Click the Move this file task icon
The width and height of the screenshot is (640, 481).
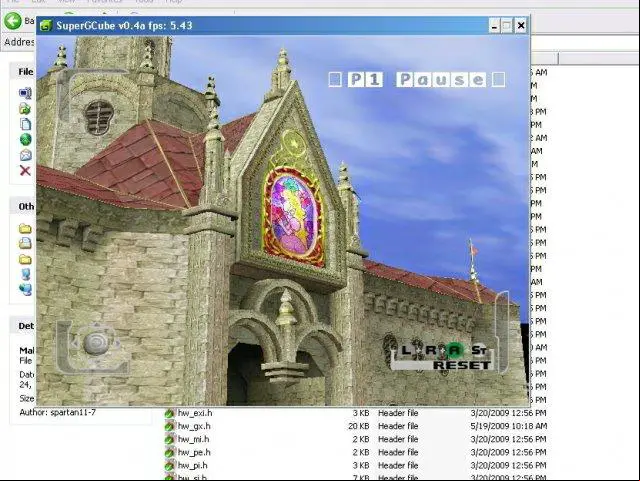pyautogui.click(x=25, y=109)
